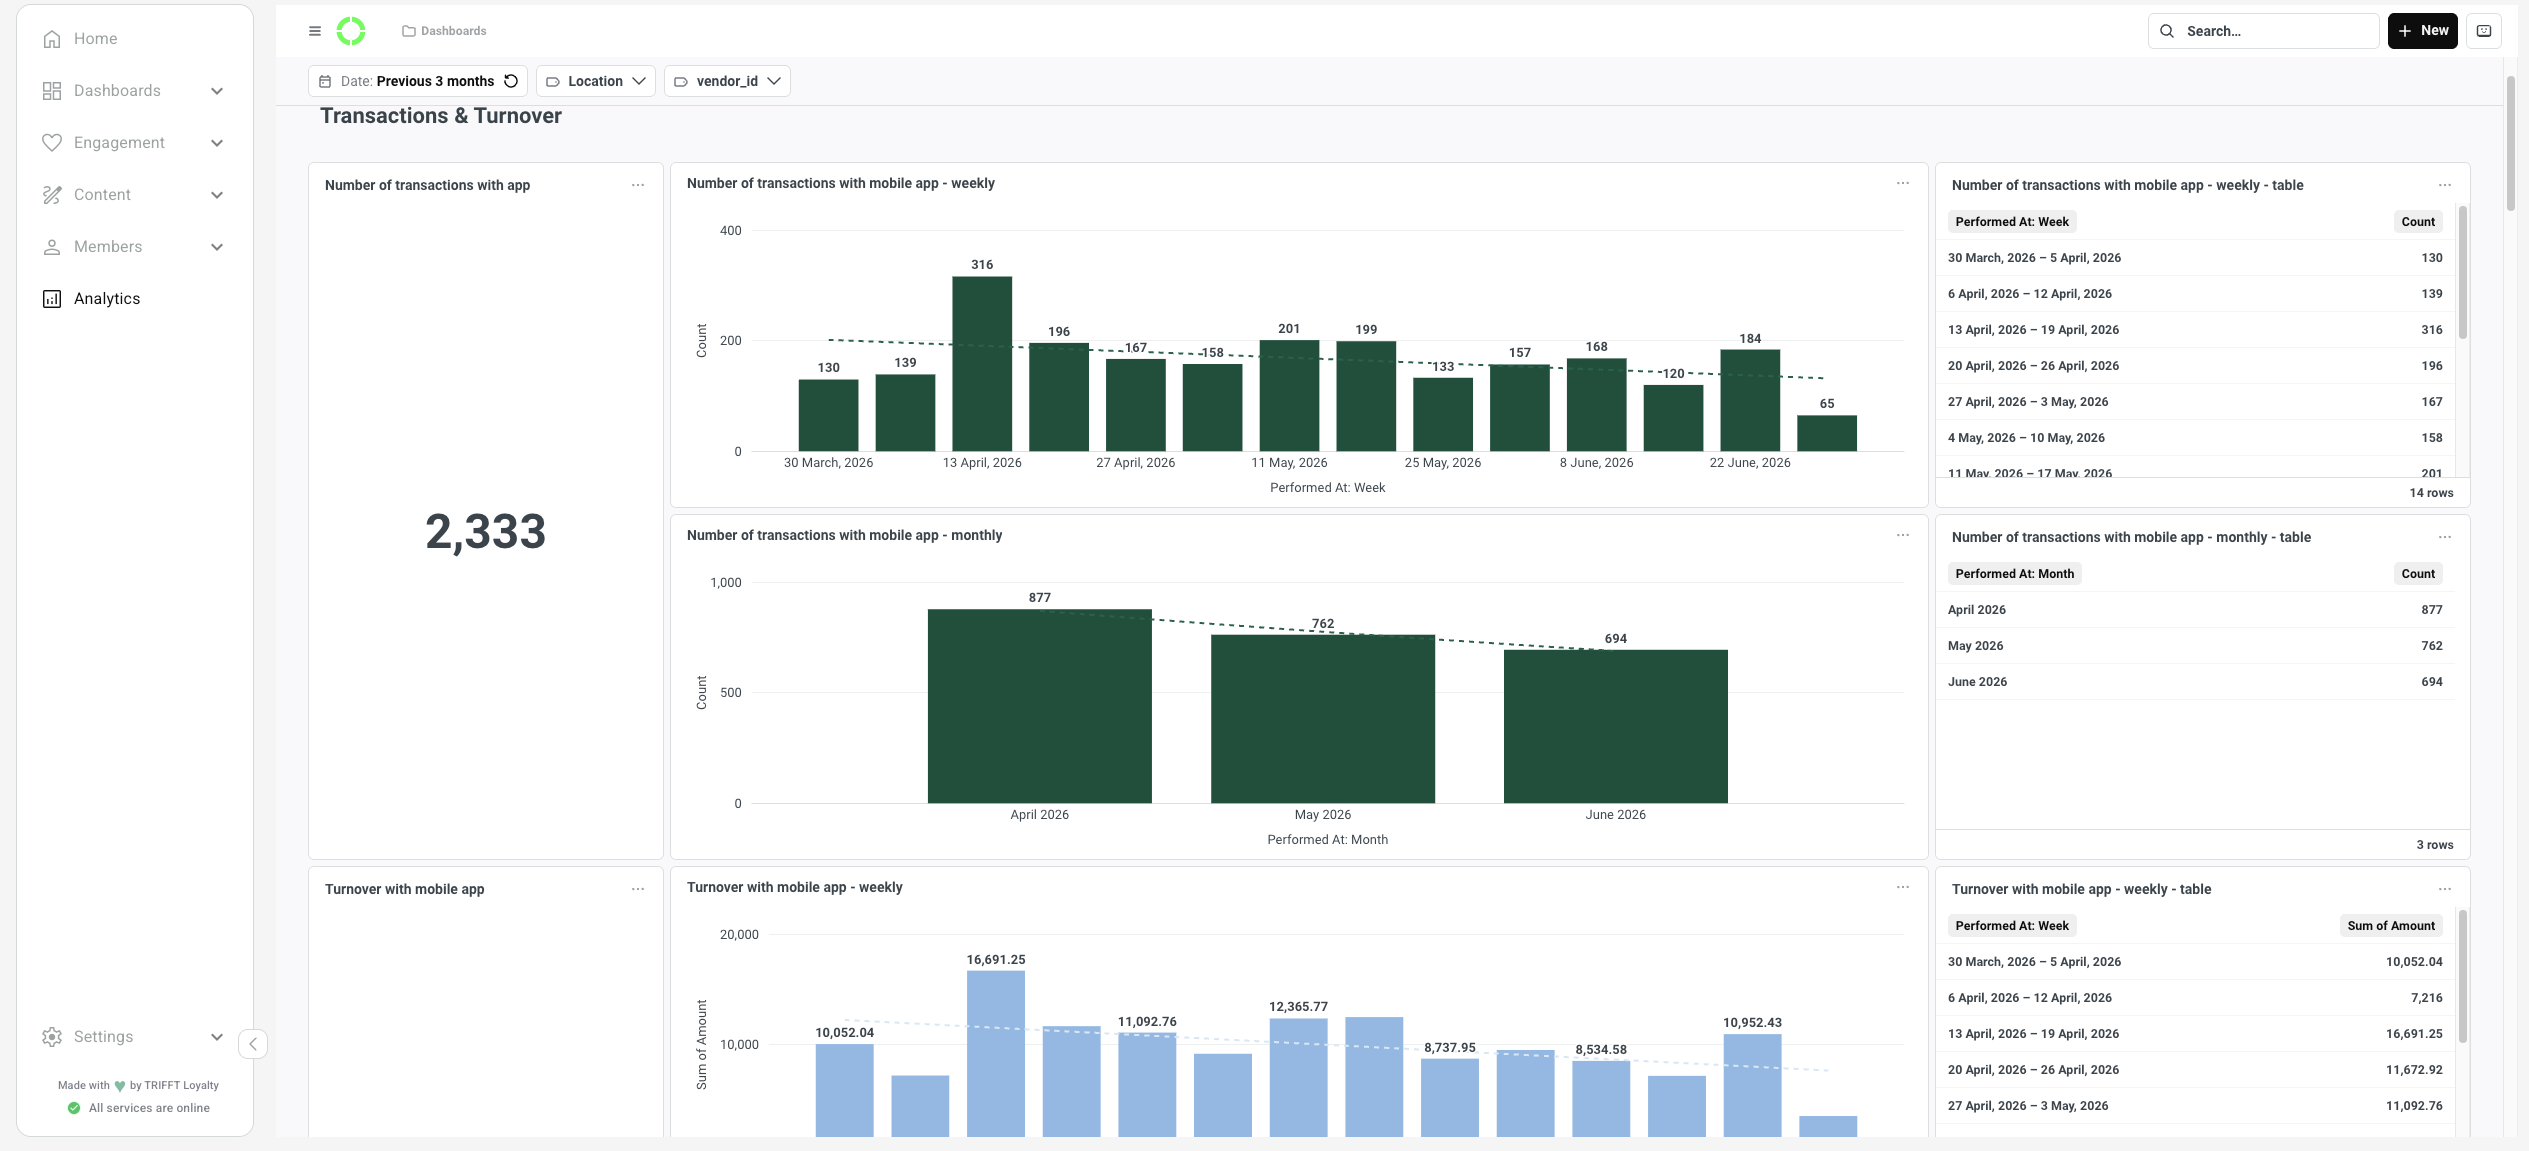Open options menu for Number of transactions with app
Image resolution: width=2529 pixels, height=1151 pixels.
pos(638,185)
